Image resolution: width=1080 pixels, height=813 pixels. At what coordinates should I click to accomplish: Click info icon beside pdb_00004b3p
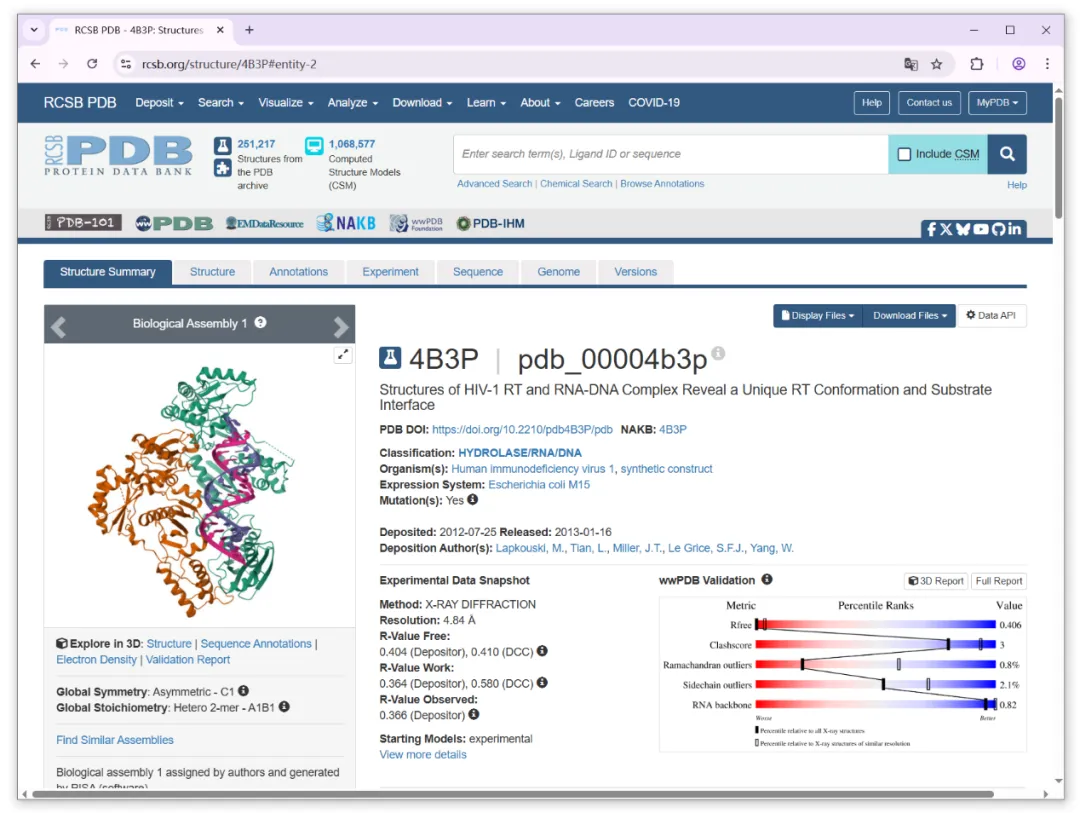[x=718, y=353]
